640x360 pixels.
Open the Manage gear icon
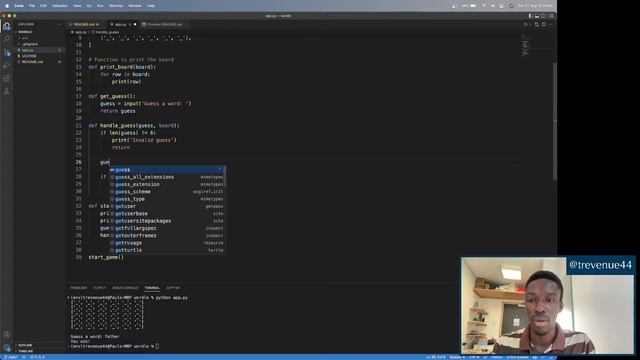pyautogui.click(x=7, y=348)
